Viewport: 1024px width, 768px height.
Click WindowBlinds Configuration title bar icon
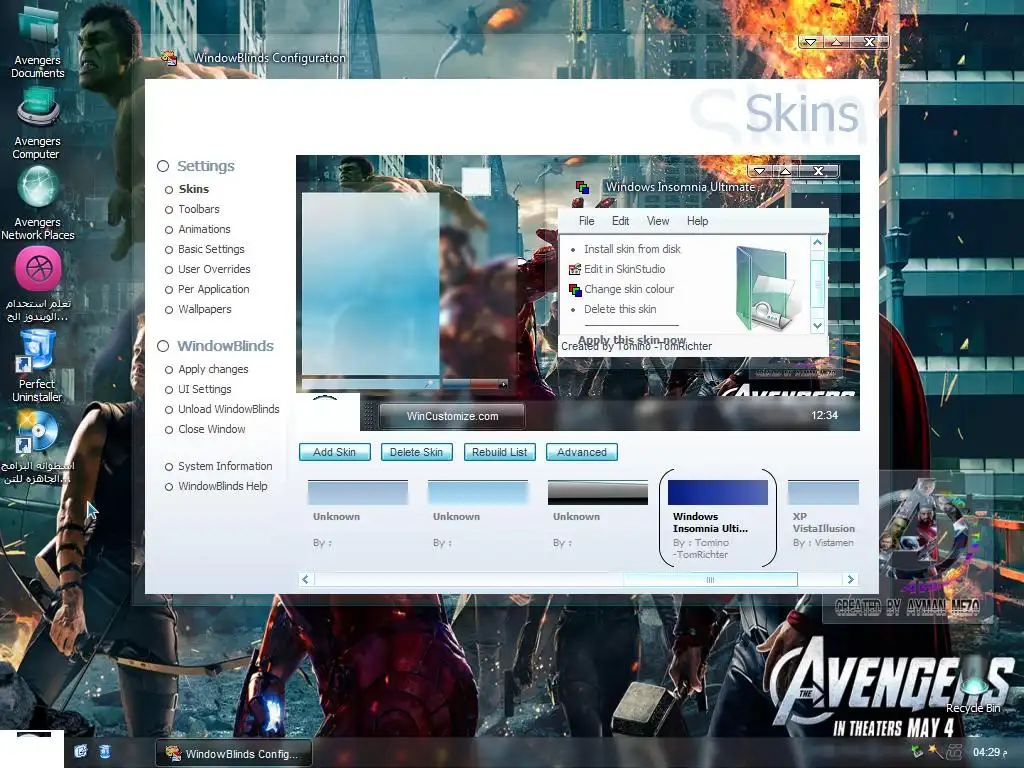(170, 58)
